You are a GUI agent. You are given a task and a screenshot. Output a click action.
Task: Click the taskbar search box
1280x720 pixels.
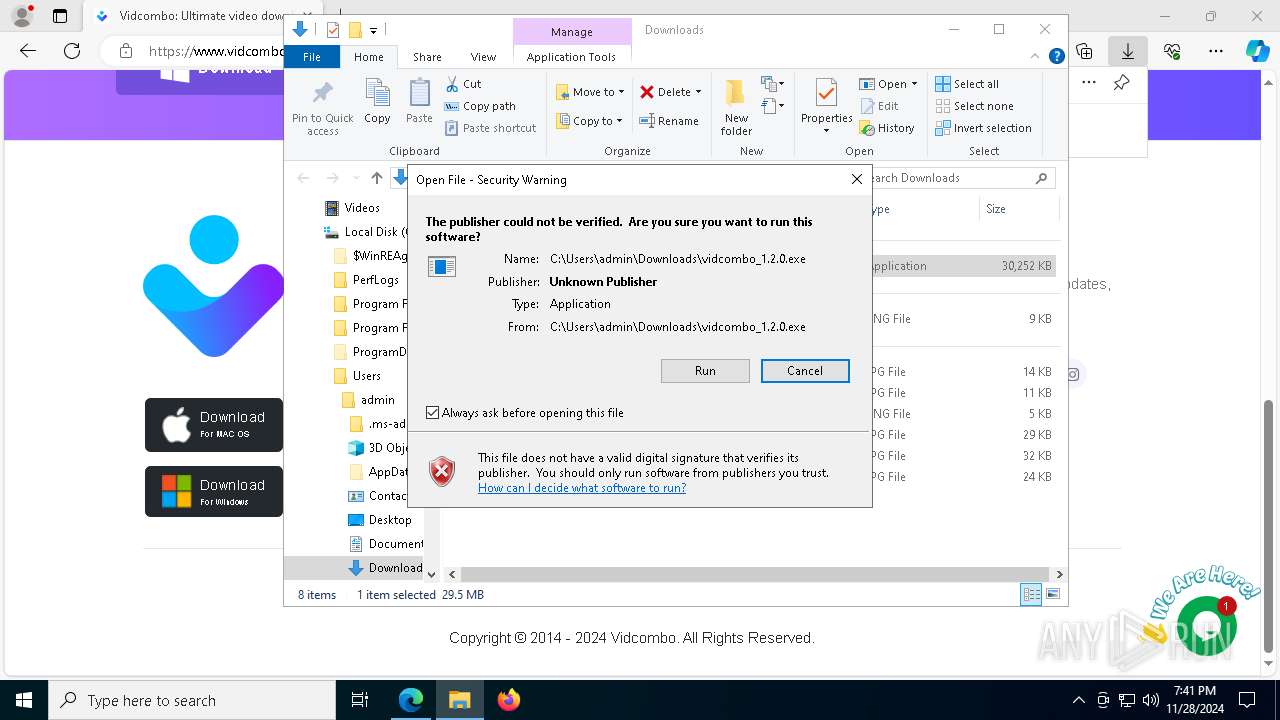192,700
